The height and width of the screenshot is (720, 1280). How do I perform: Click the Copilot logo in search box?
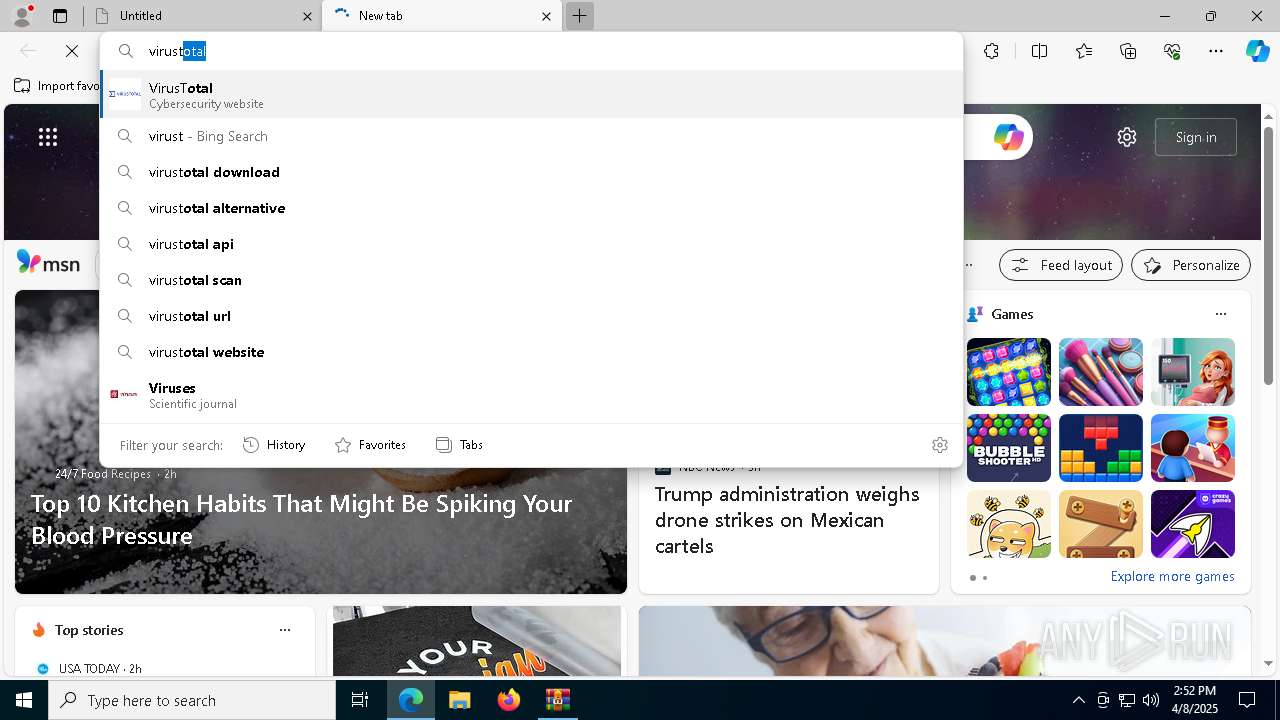[1008, 137]
